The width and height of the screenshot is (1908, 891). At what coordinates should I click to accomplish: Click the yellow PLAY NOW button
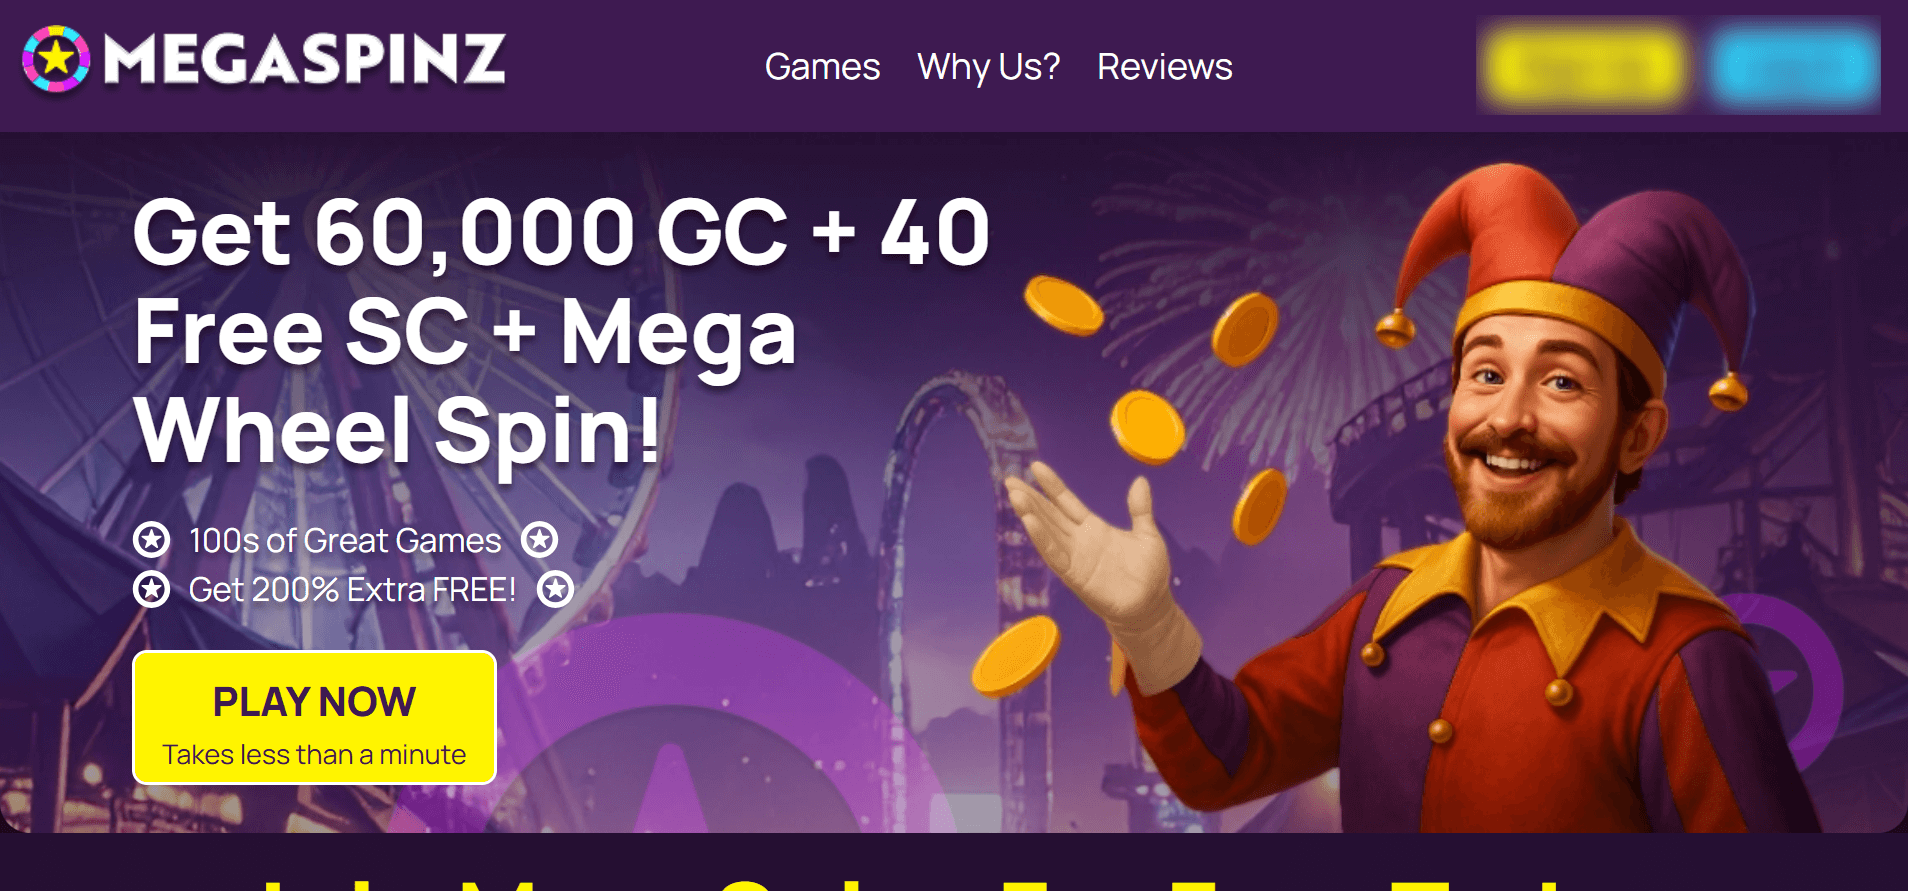pyautogui.click(x=314, y=718)
